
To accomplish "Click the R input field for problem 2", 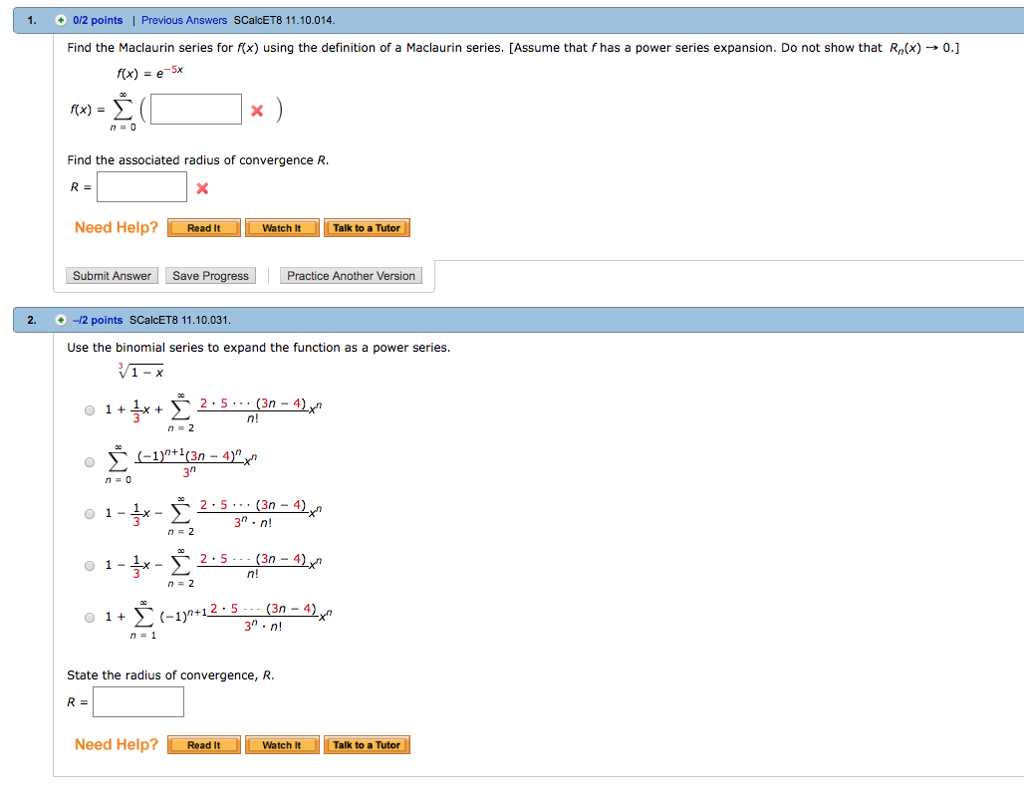I will coord(138,701).
